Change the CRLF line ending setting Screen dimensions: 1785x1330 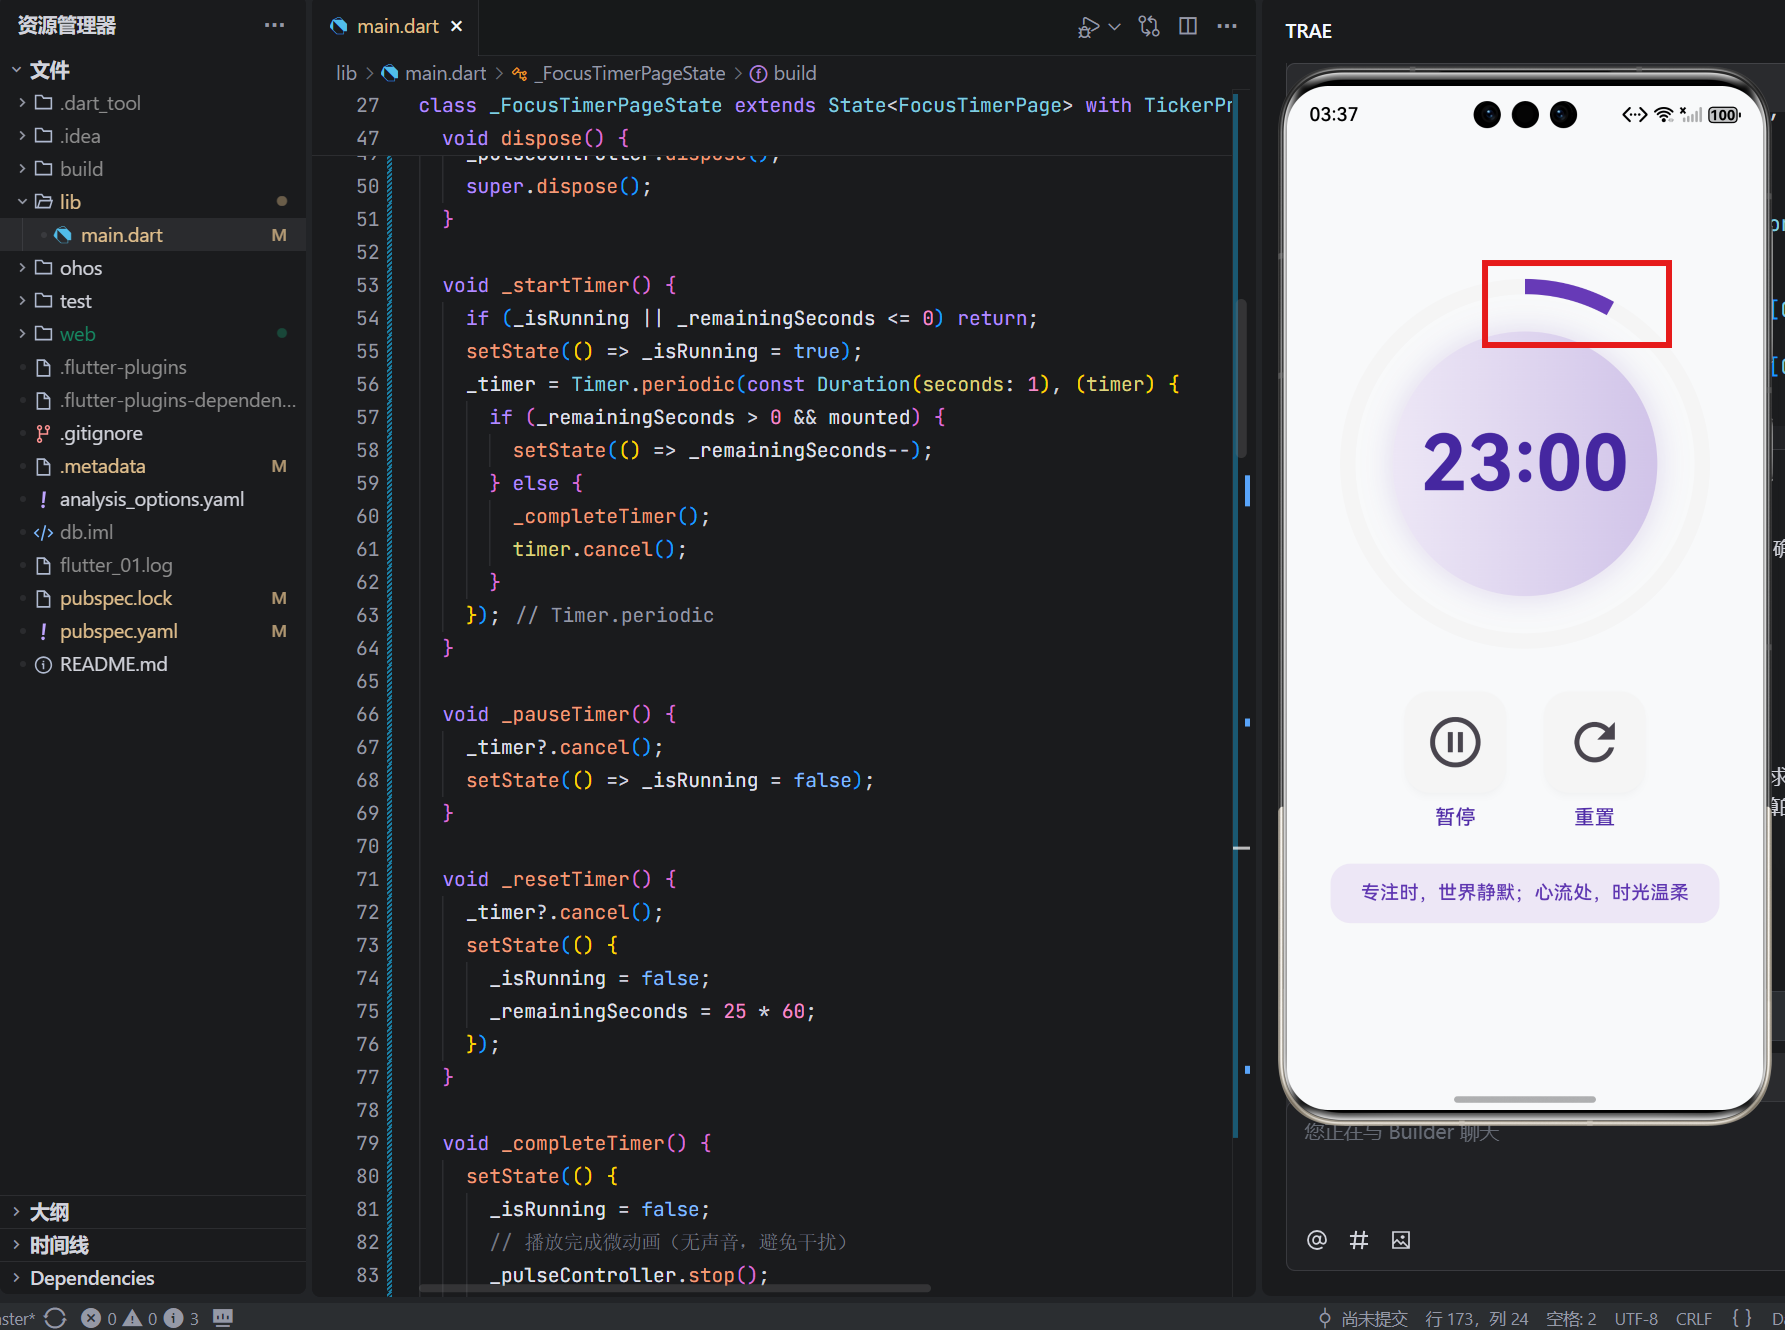tap(1693, 1318)
